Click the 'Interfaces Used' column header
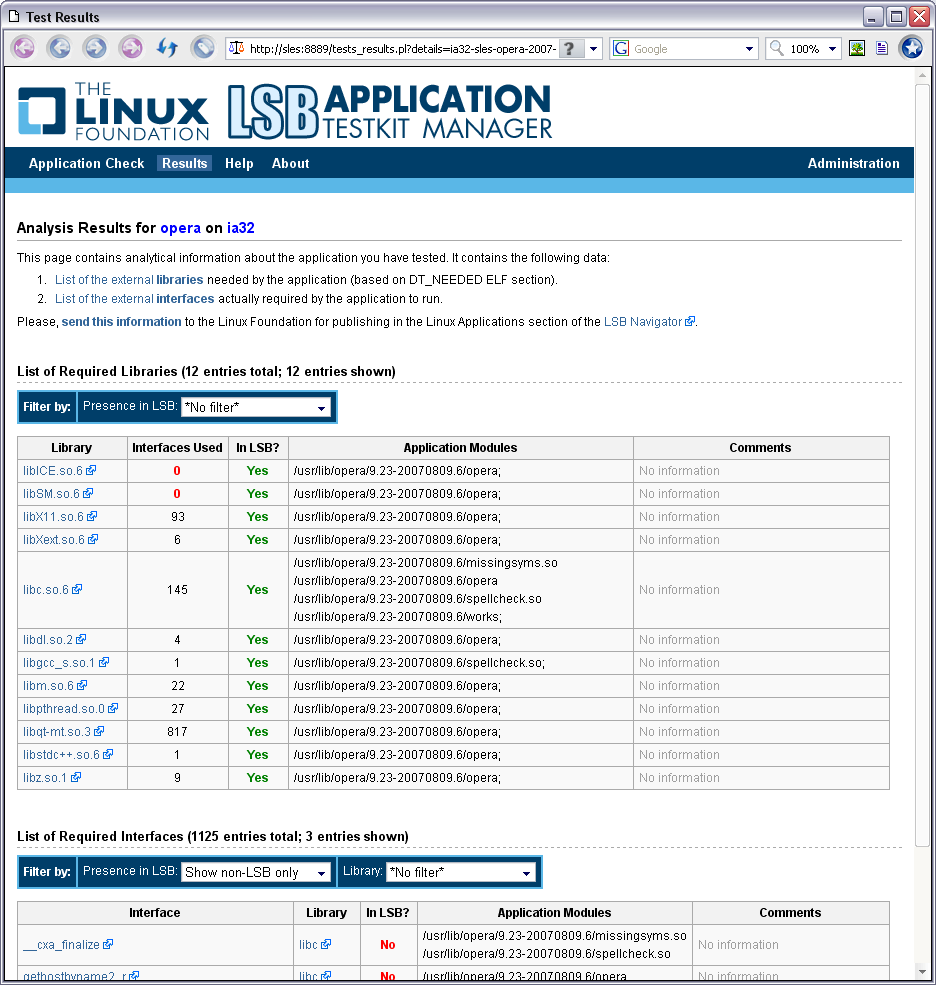 [177, 447]
